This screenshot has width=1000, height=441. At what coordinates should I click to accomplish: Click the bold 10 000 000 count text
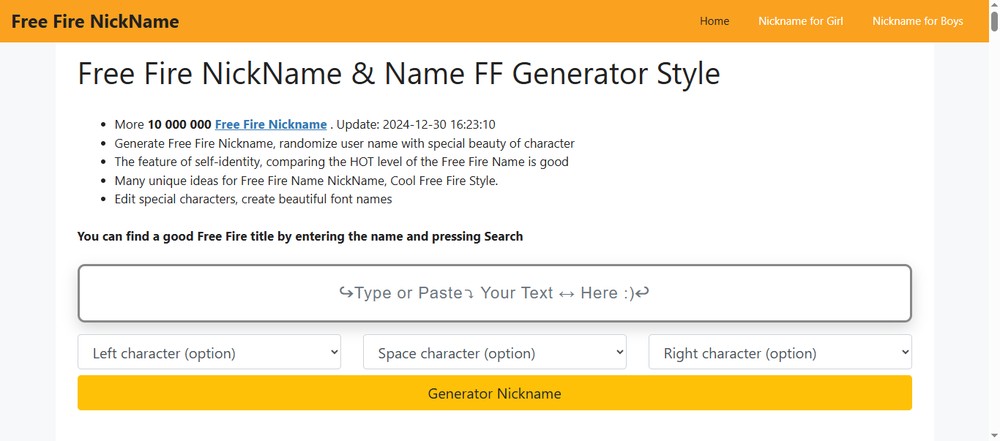(x=179, y=125)
